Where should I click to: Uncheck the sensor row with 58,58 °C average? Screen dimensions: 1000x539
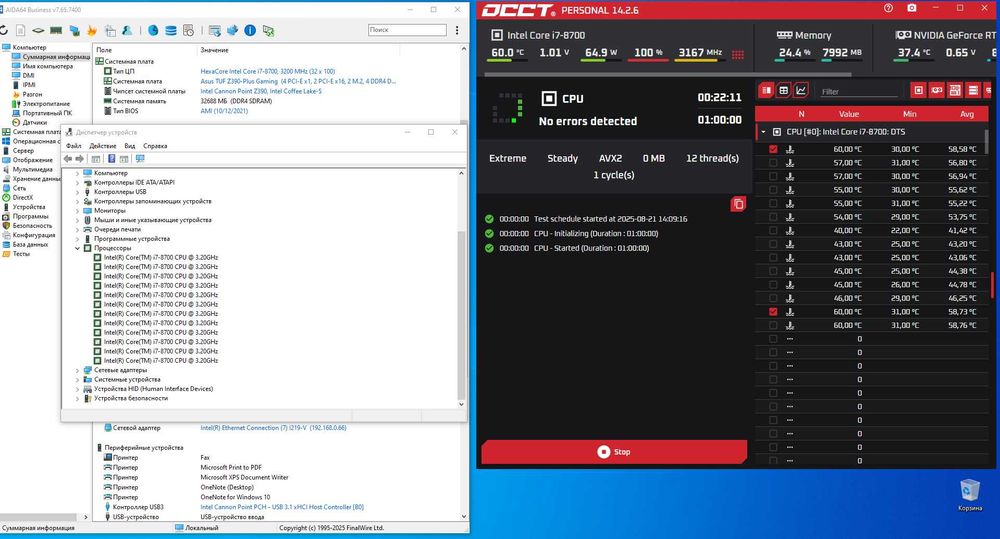click(773, 149)
